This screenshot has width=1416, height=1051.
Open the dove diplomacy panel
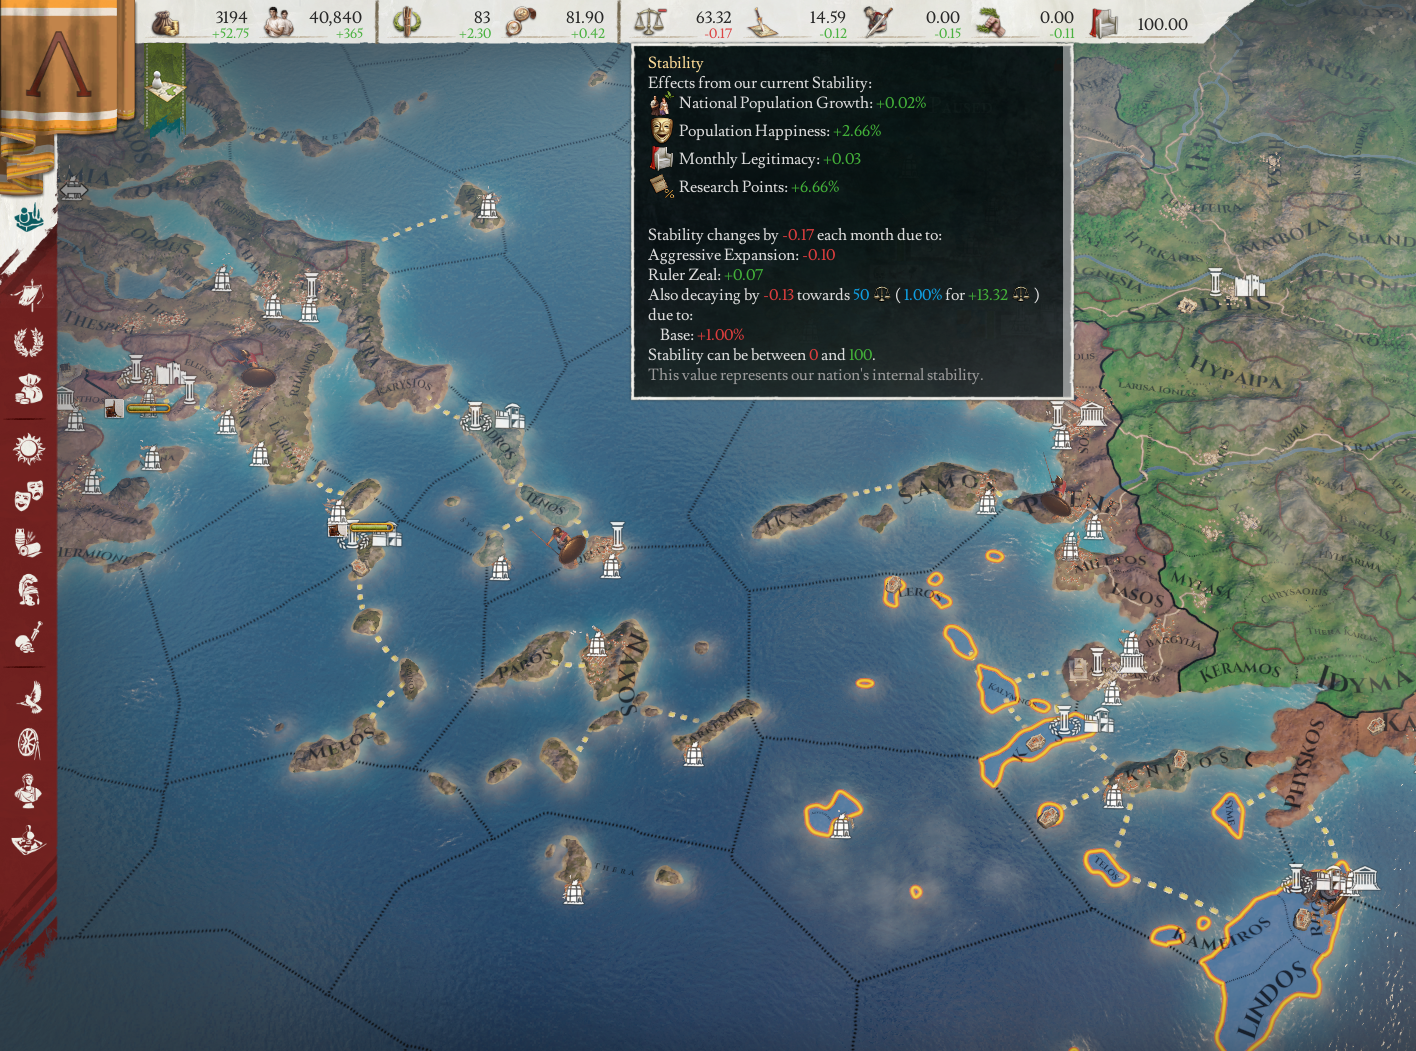(x=28, y=696)
